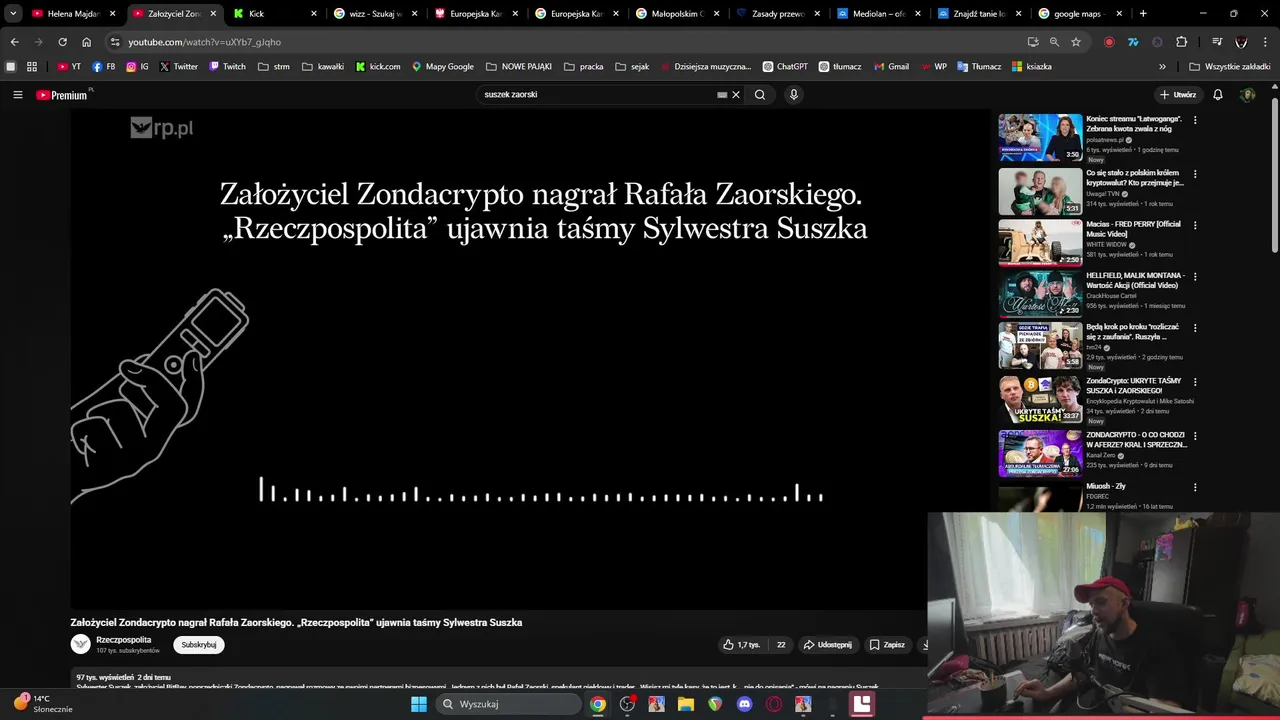Switch to the Helena Majdan tab
This screenshot has height=720, width=1280.
72,14
